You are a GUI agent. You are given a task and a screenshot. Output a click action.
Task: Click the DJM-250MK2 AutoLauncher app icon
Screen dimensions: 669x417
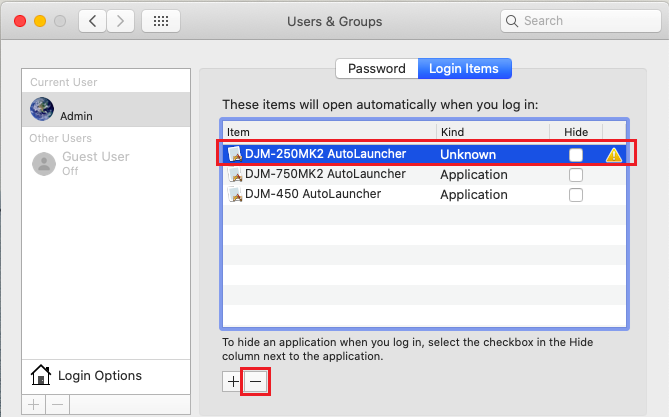point(235,154)
